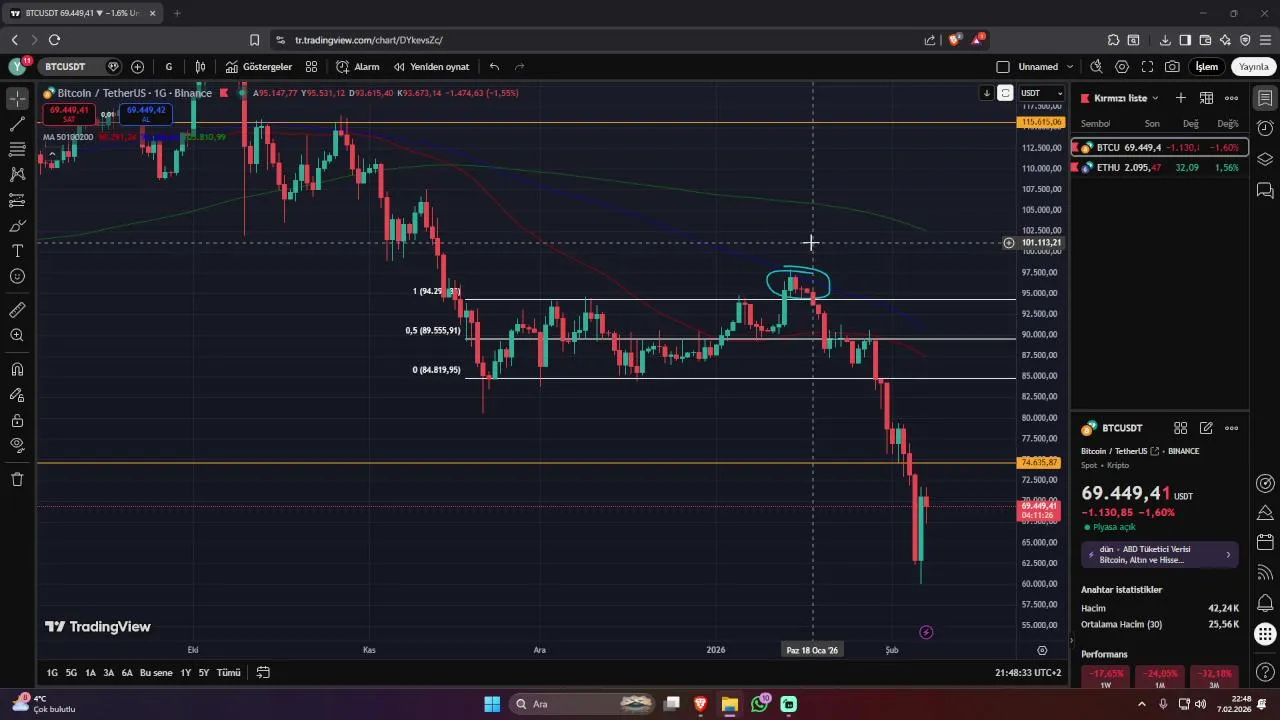Select the trend line drawing tool

[x=17, y=124]
